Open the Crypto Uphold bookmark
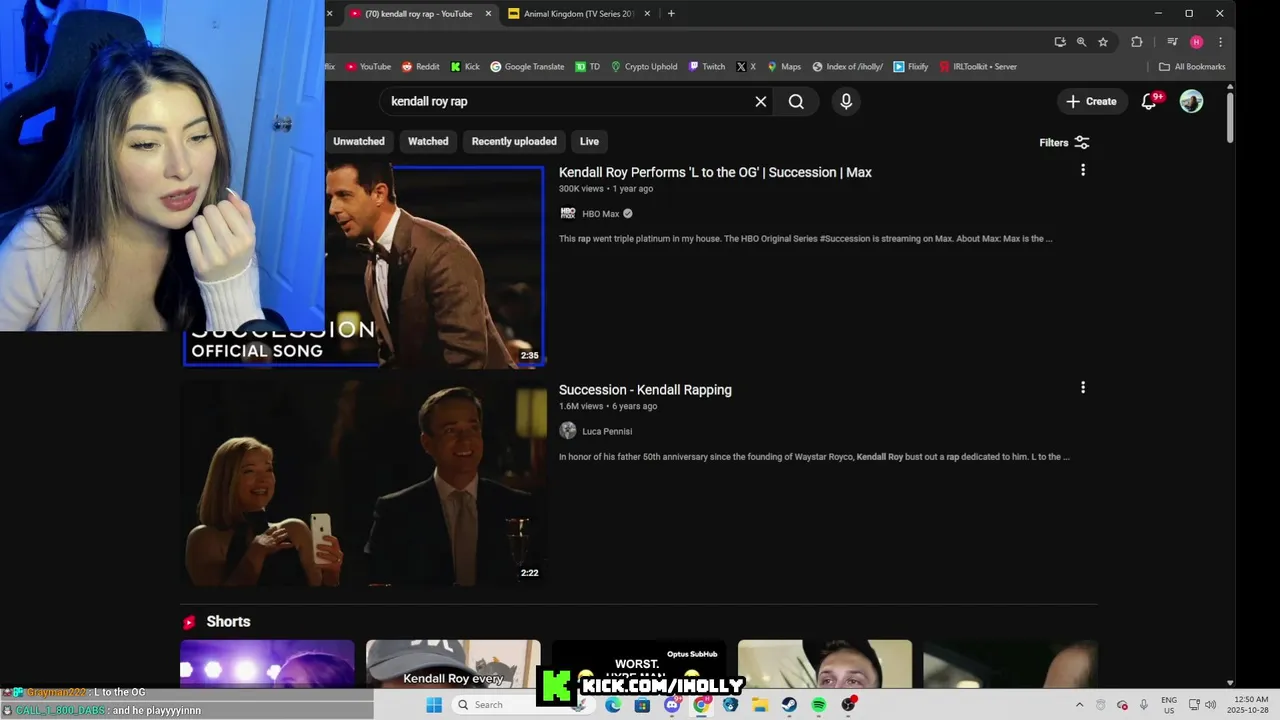Viewport: 1280px width, 720px height. pos(643,67)
